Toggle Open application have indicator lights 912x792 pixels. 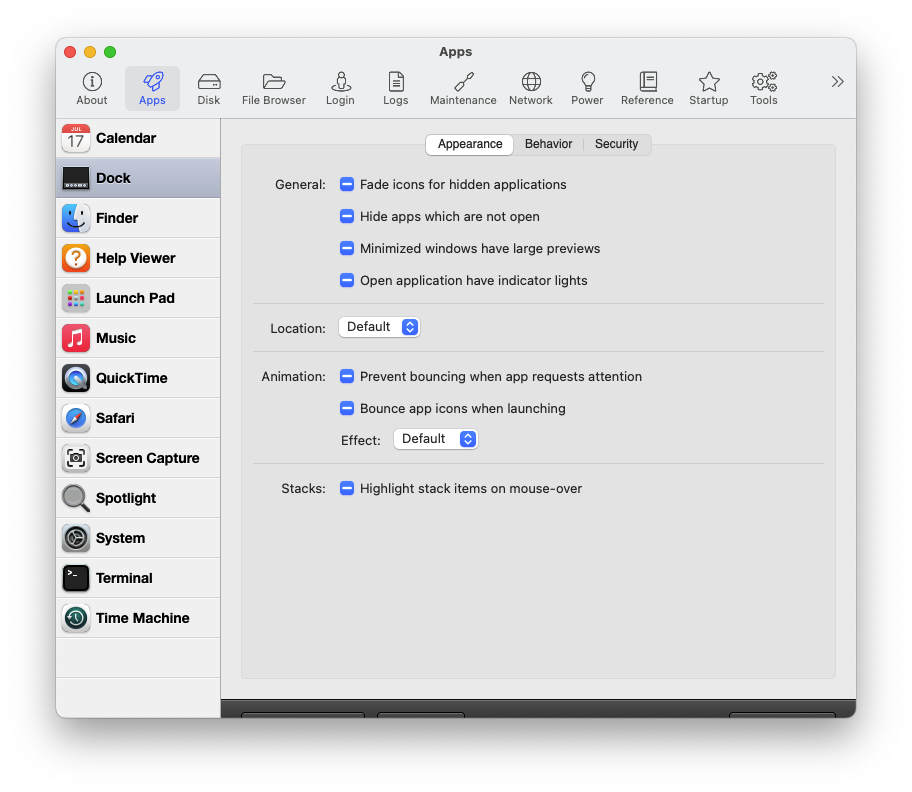(x=347, y=280)
